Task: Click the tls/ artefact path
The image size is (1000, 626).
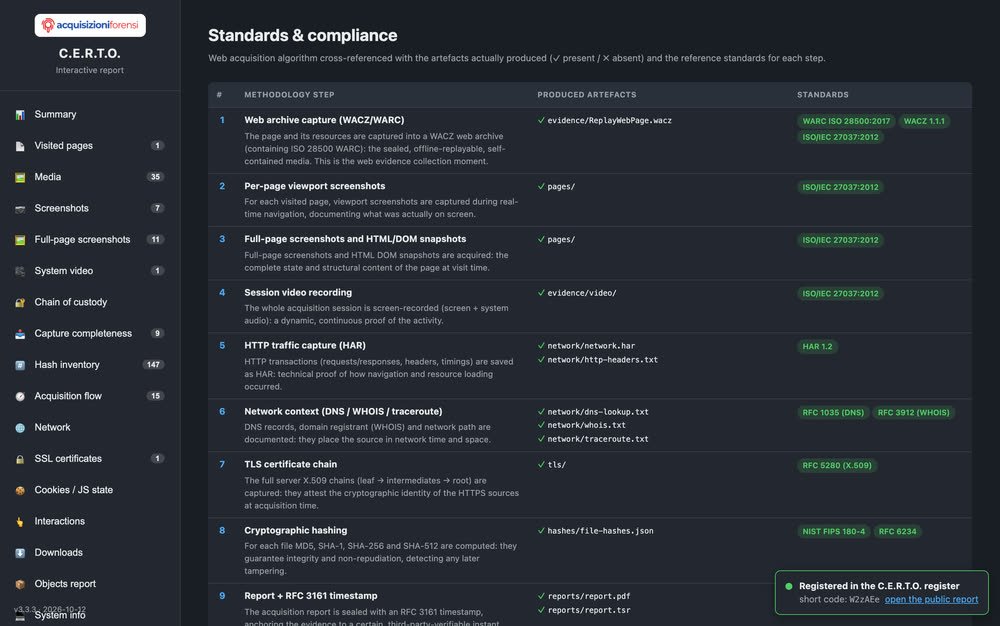Action: 556,465
